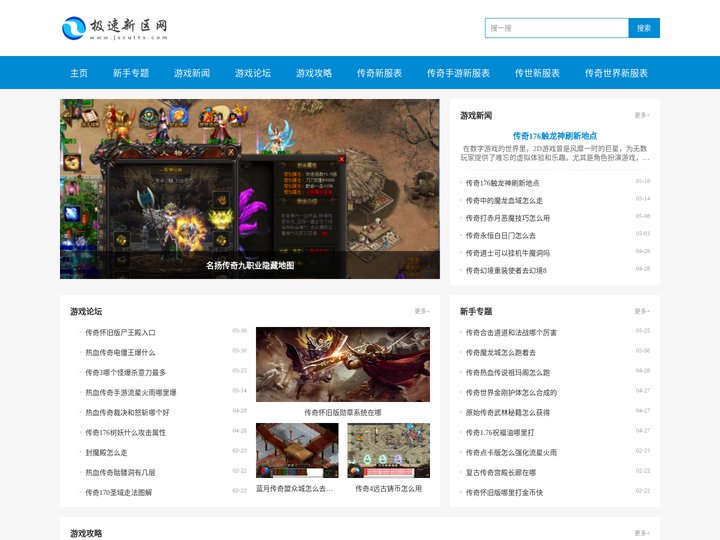The image size is (720, 540).
Task: Open the blue headline 传奇176触龙神刷新地点
Action: click(x=555, y=136)
